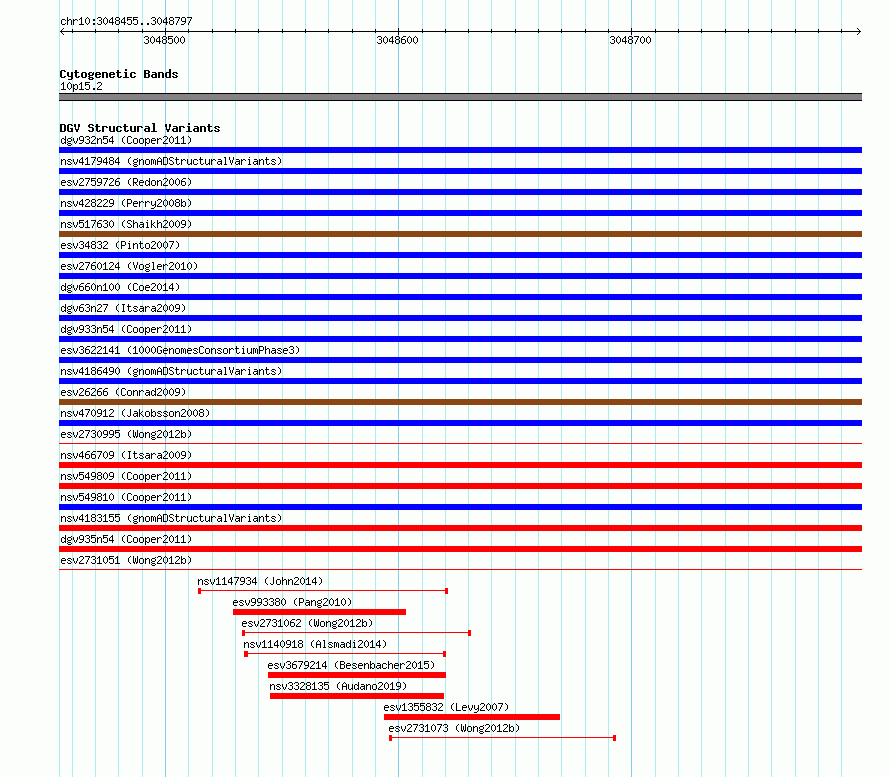Select the nsv4183155 (gnomADStructuralVariants) label
The width and height of the screenshot is (890, 777).
(x=171, y=518)
